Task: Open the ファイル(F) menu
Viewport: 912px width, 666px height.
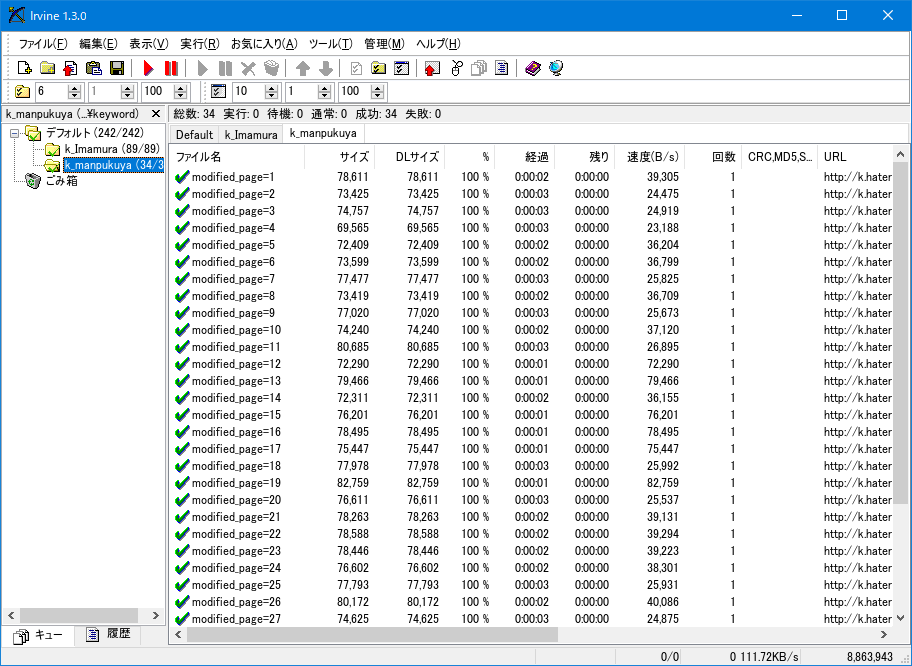Action: point(43,44)
